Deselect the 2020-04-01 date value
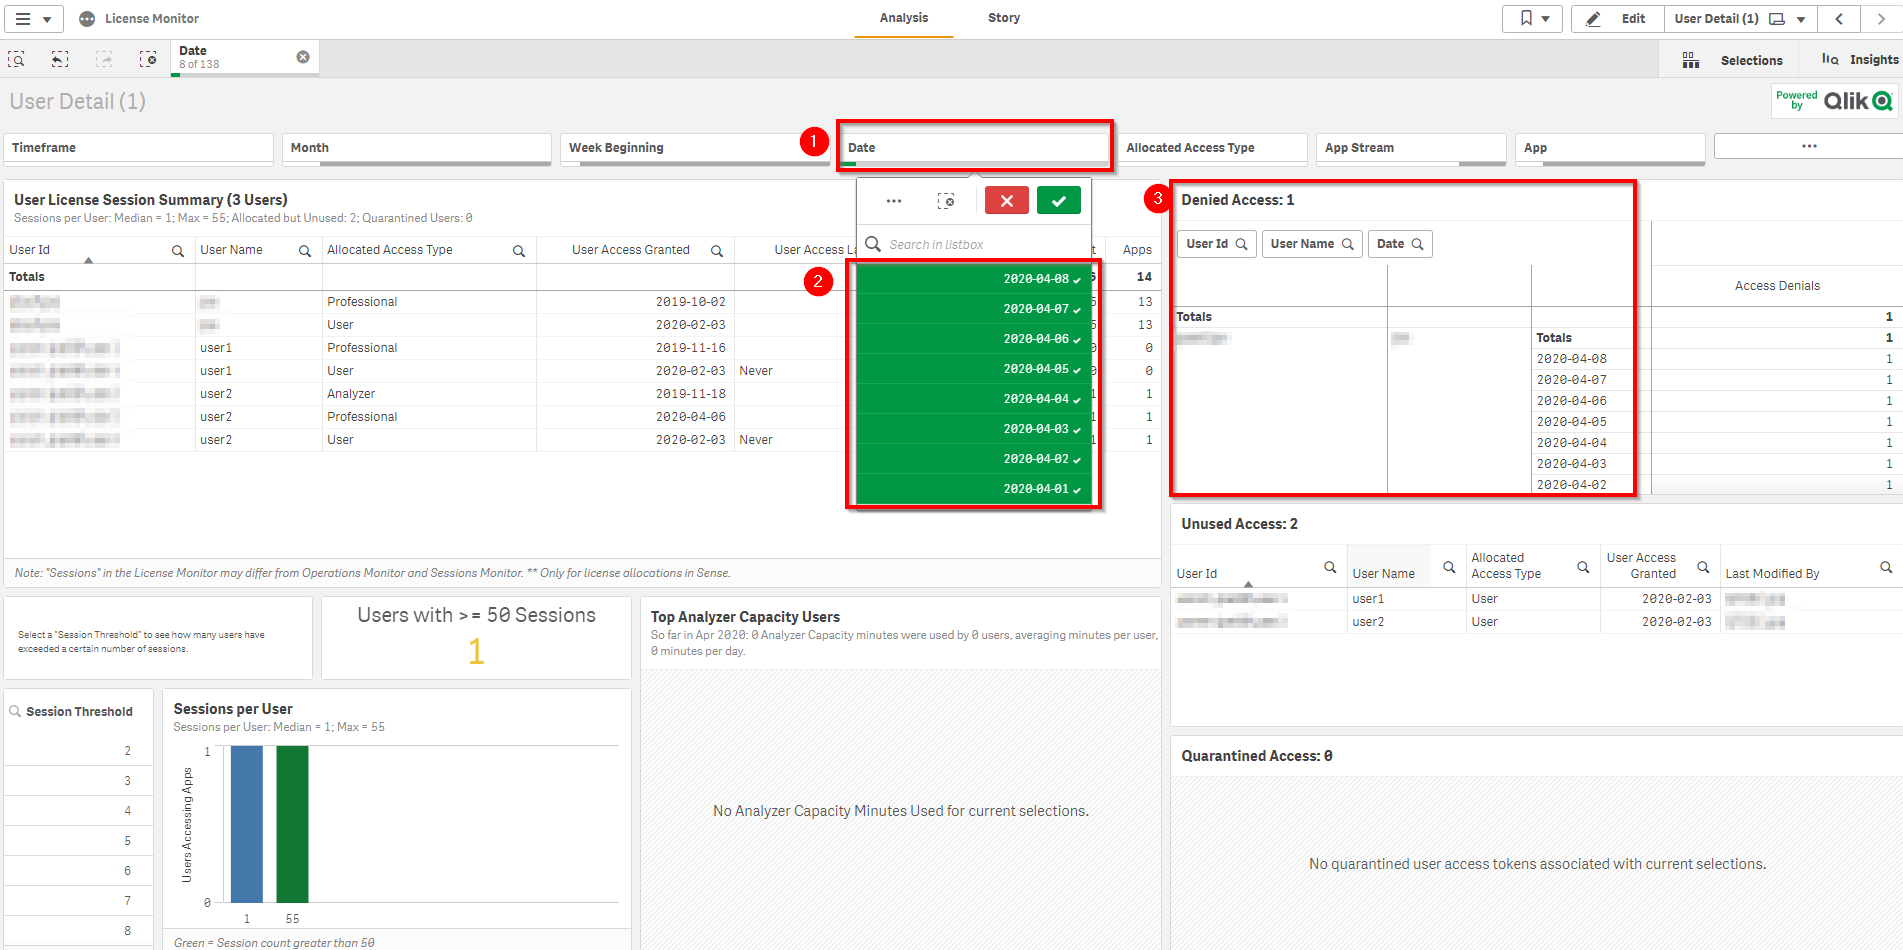Viewport: 1903px width, 950px height. [972, 488]
